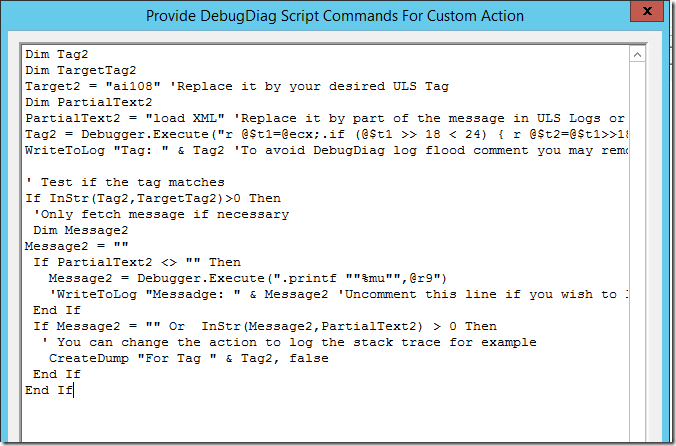Click the 'Message2 = ""' assignment line
The width and height of the screenshot is (676, 446).
(76, 246)
